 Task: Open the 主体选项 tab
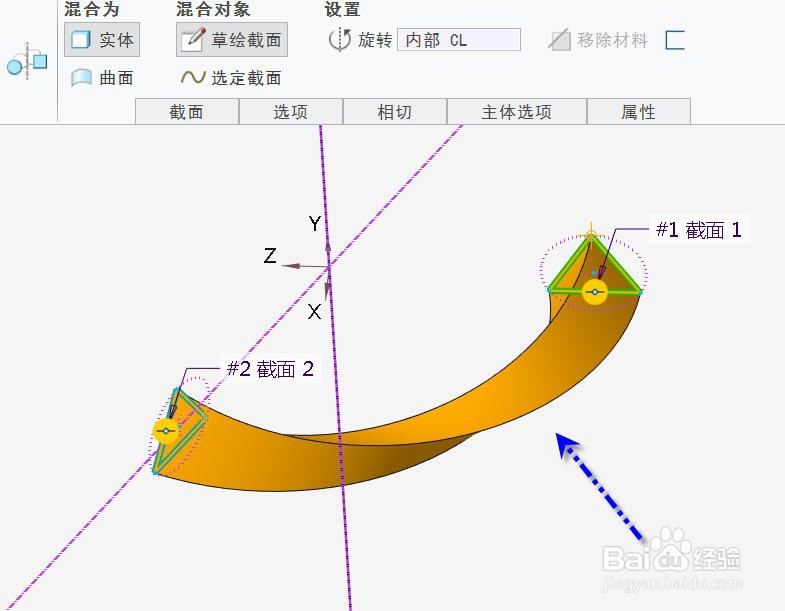click(517, 111)
